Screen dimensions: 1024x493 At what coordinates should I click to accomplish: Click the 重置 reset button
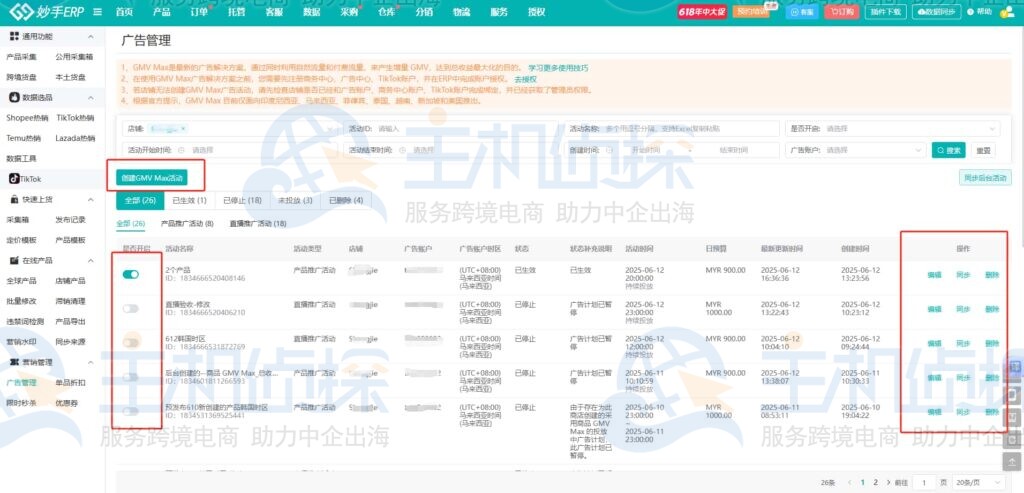click(983, 150)
